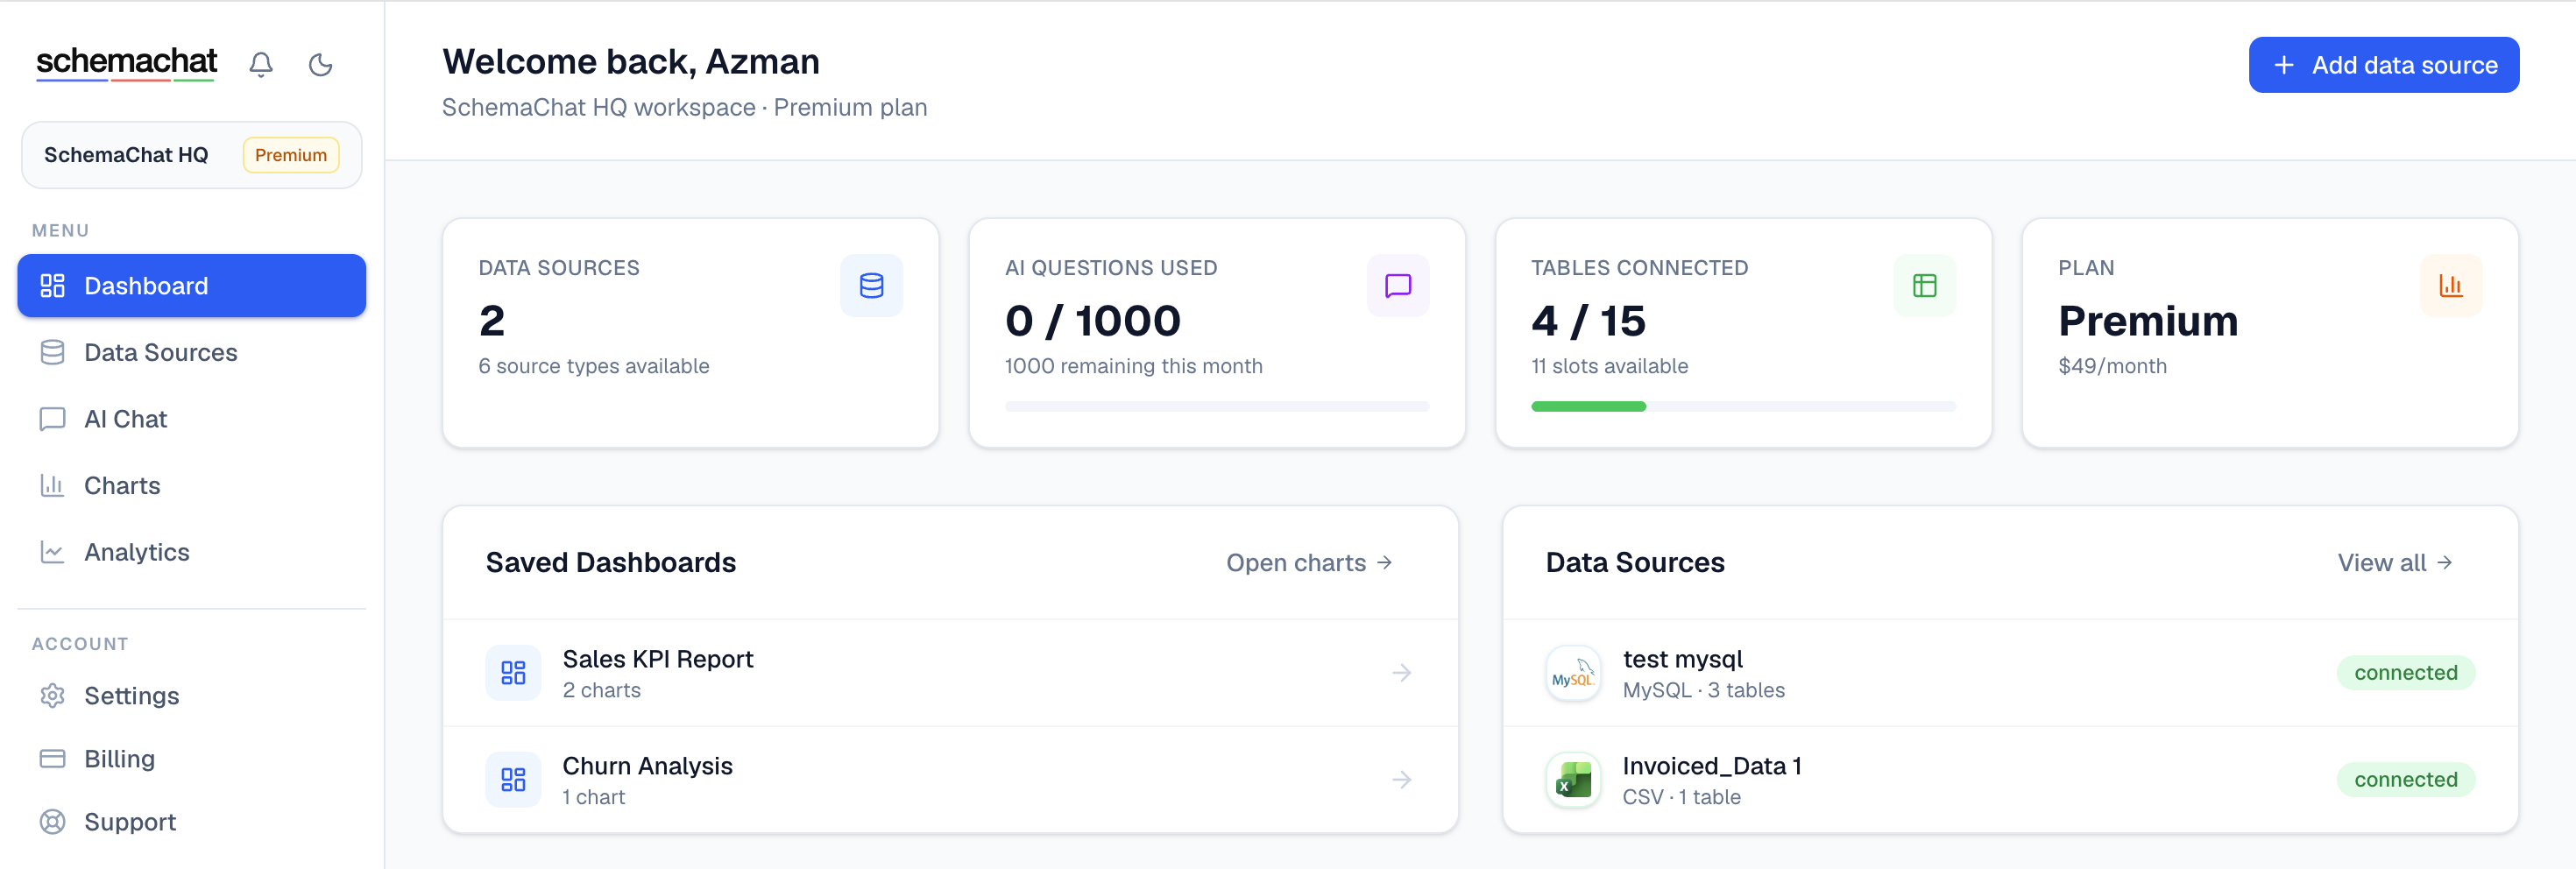The width and height of the screenshot is (2576, 869).
Task: Click the '11 slots available' text
Action: coord(1609,366)
